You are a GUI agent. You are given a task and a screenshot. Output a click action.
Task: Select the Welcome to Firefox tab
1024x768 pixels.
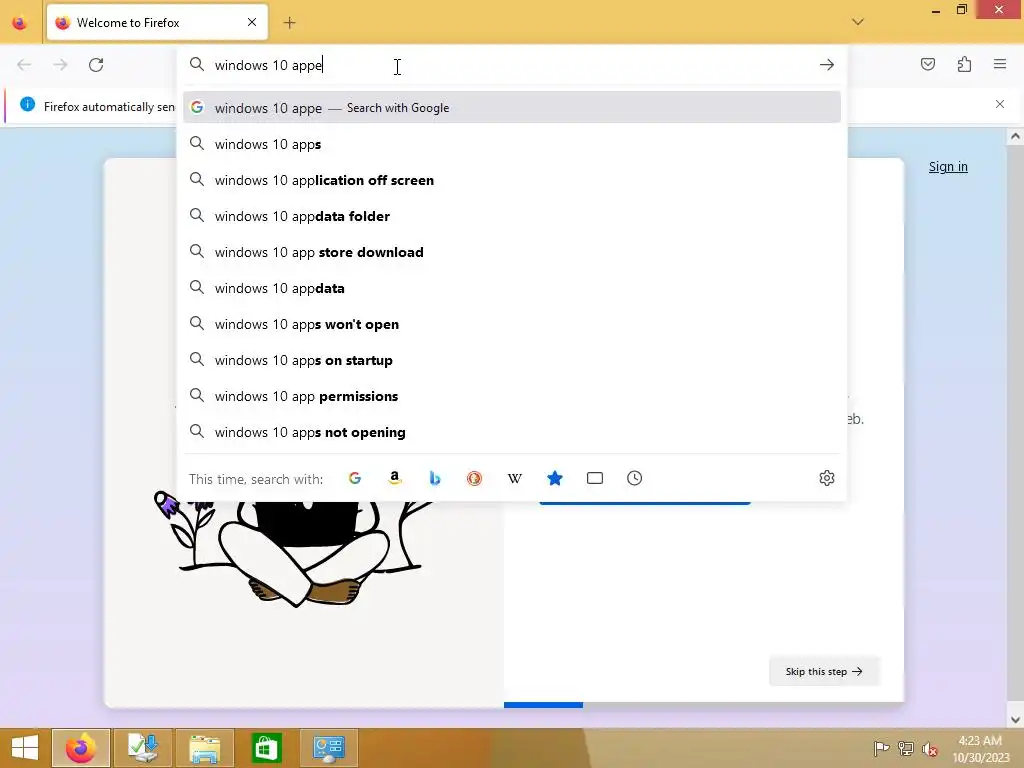click(157, 23)
